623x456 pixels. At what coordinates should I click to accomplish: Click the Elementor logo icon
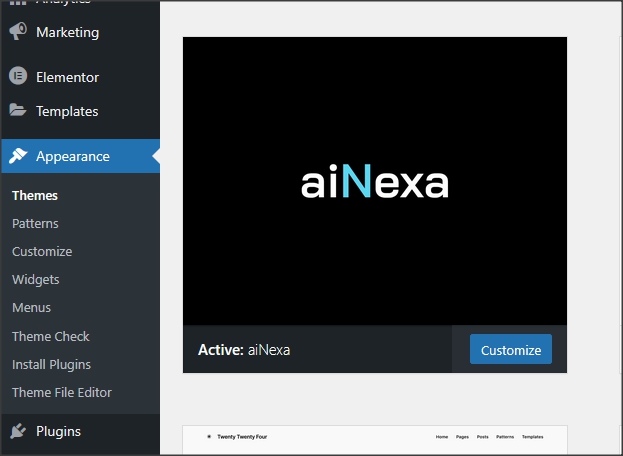tap(18, 76)
